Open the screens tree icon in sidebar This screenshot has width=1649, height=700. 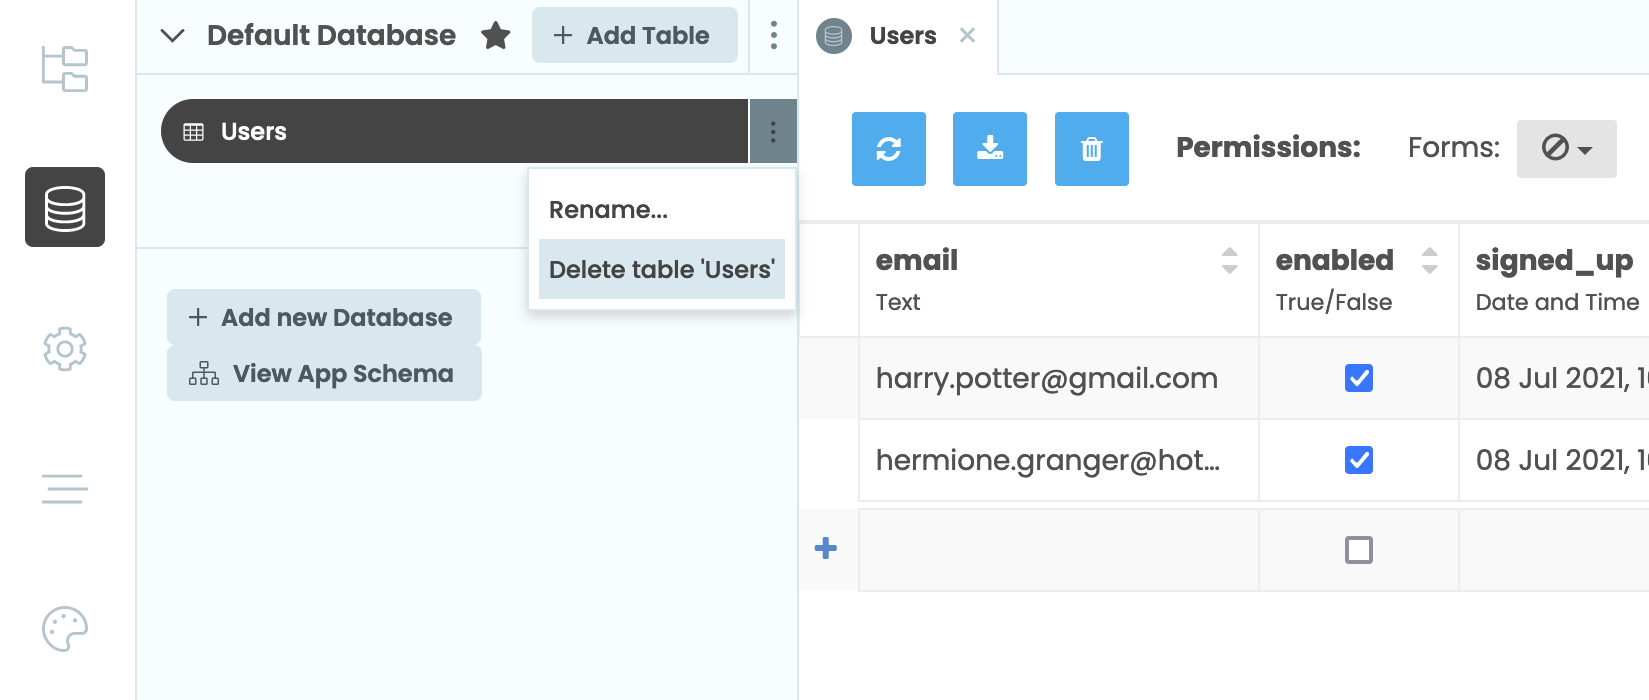tap(65, 69)
